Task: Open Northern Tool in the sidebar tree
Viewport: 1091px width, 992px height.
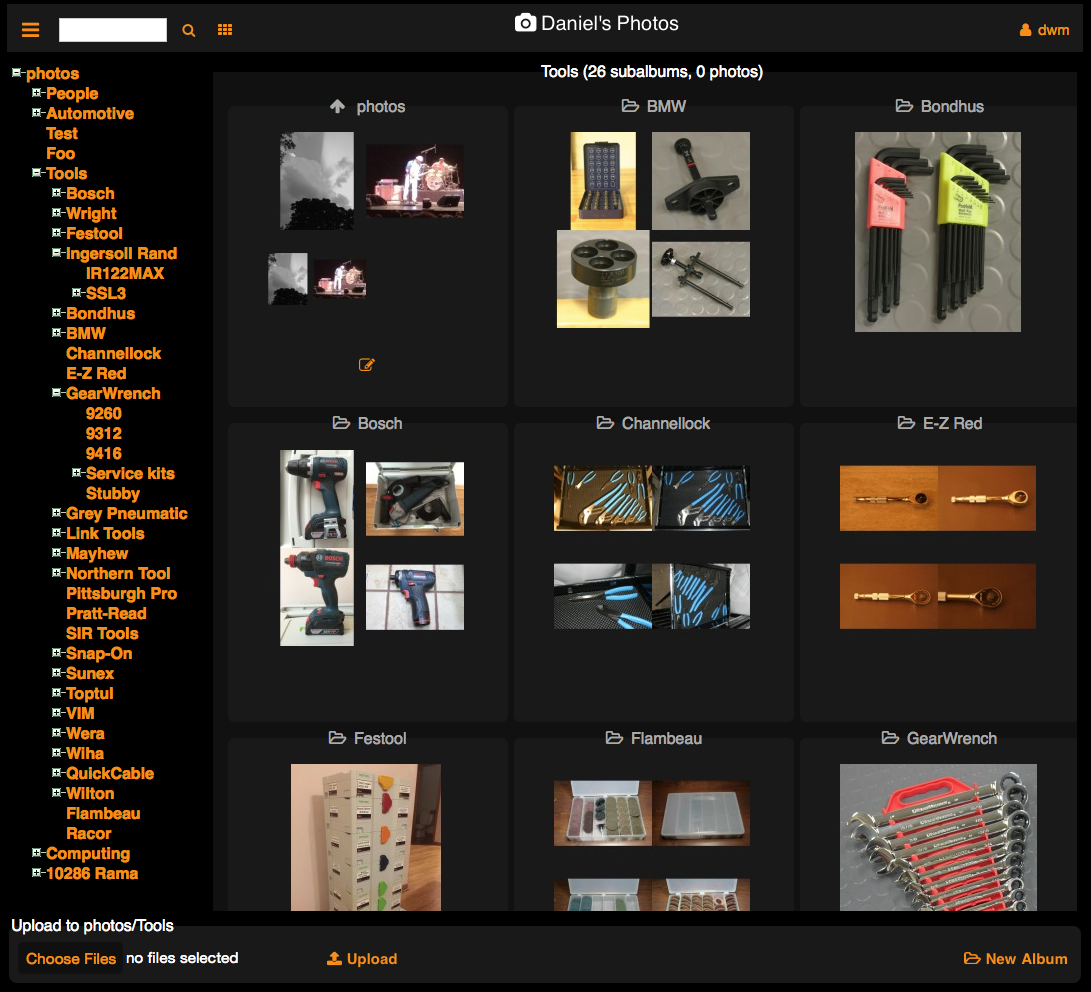Action: coord(118,573)
